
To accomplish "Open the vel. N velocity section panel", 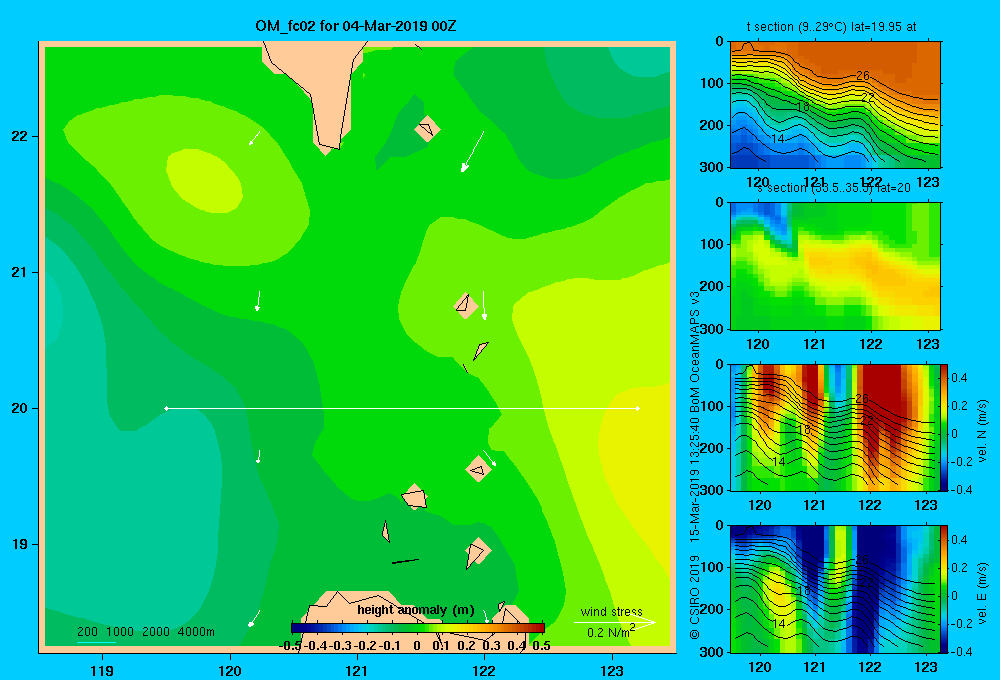I will tap(835, 427).
